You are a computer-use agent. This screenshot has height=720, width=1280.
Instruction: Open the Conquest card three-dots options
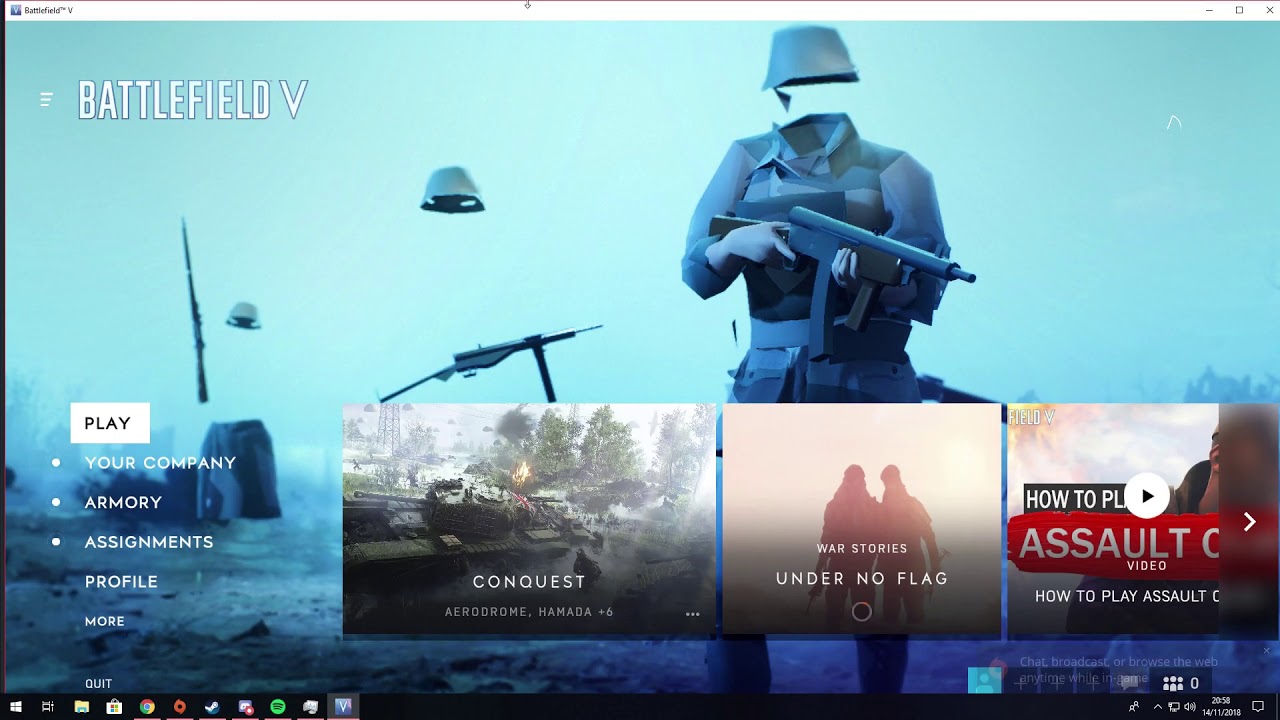tap(692, 614)
